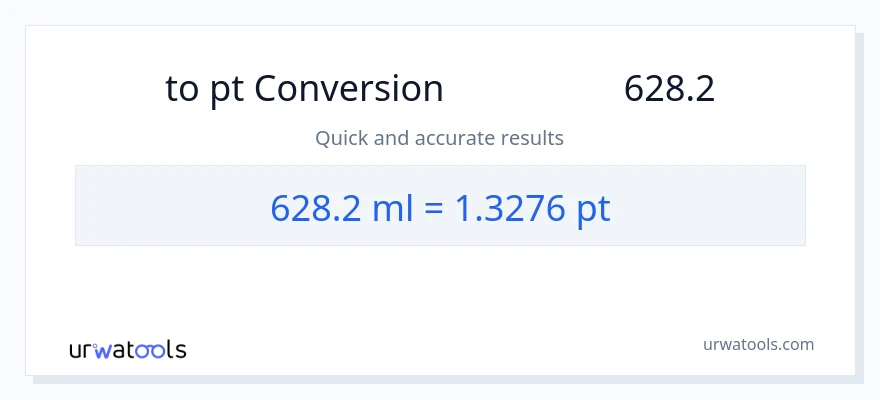The image size is (880, 400).
Task: Open the urwatools.com link
Action: click(x=758, y=344)
